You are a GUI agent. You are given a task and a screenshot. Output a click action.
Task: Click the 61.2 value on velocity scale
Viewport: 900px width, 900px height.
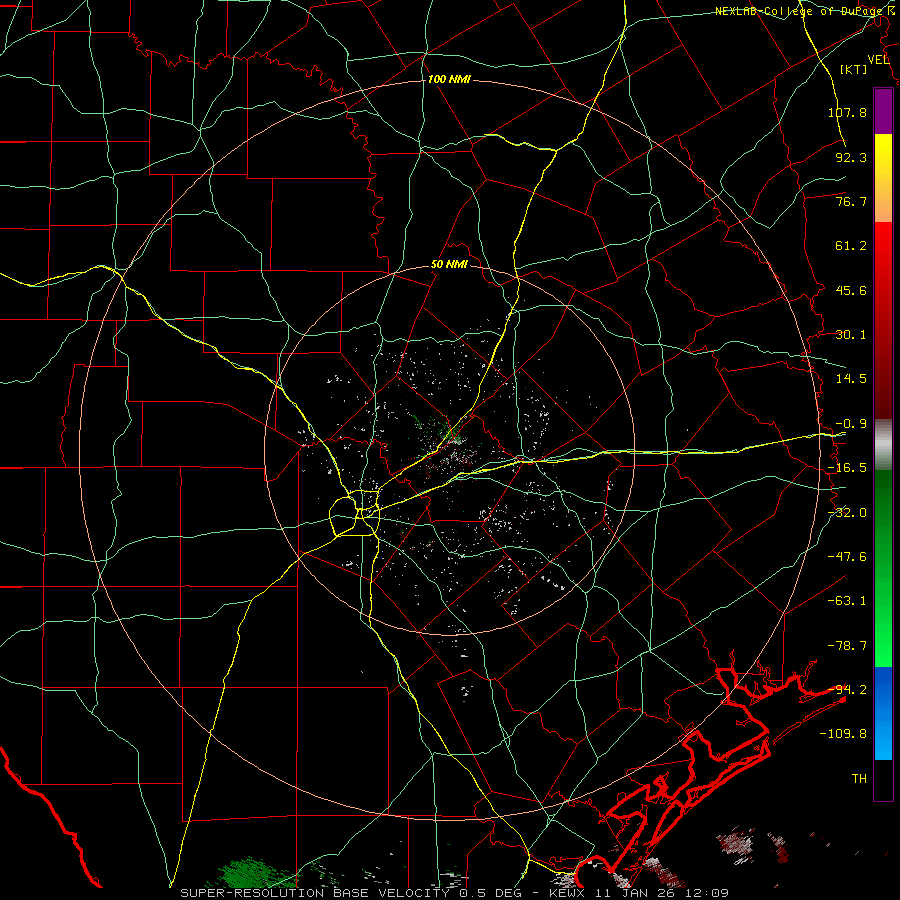(851, 246)
